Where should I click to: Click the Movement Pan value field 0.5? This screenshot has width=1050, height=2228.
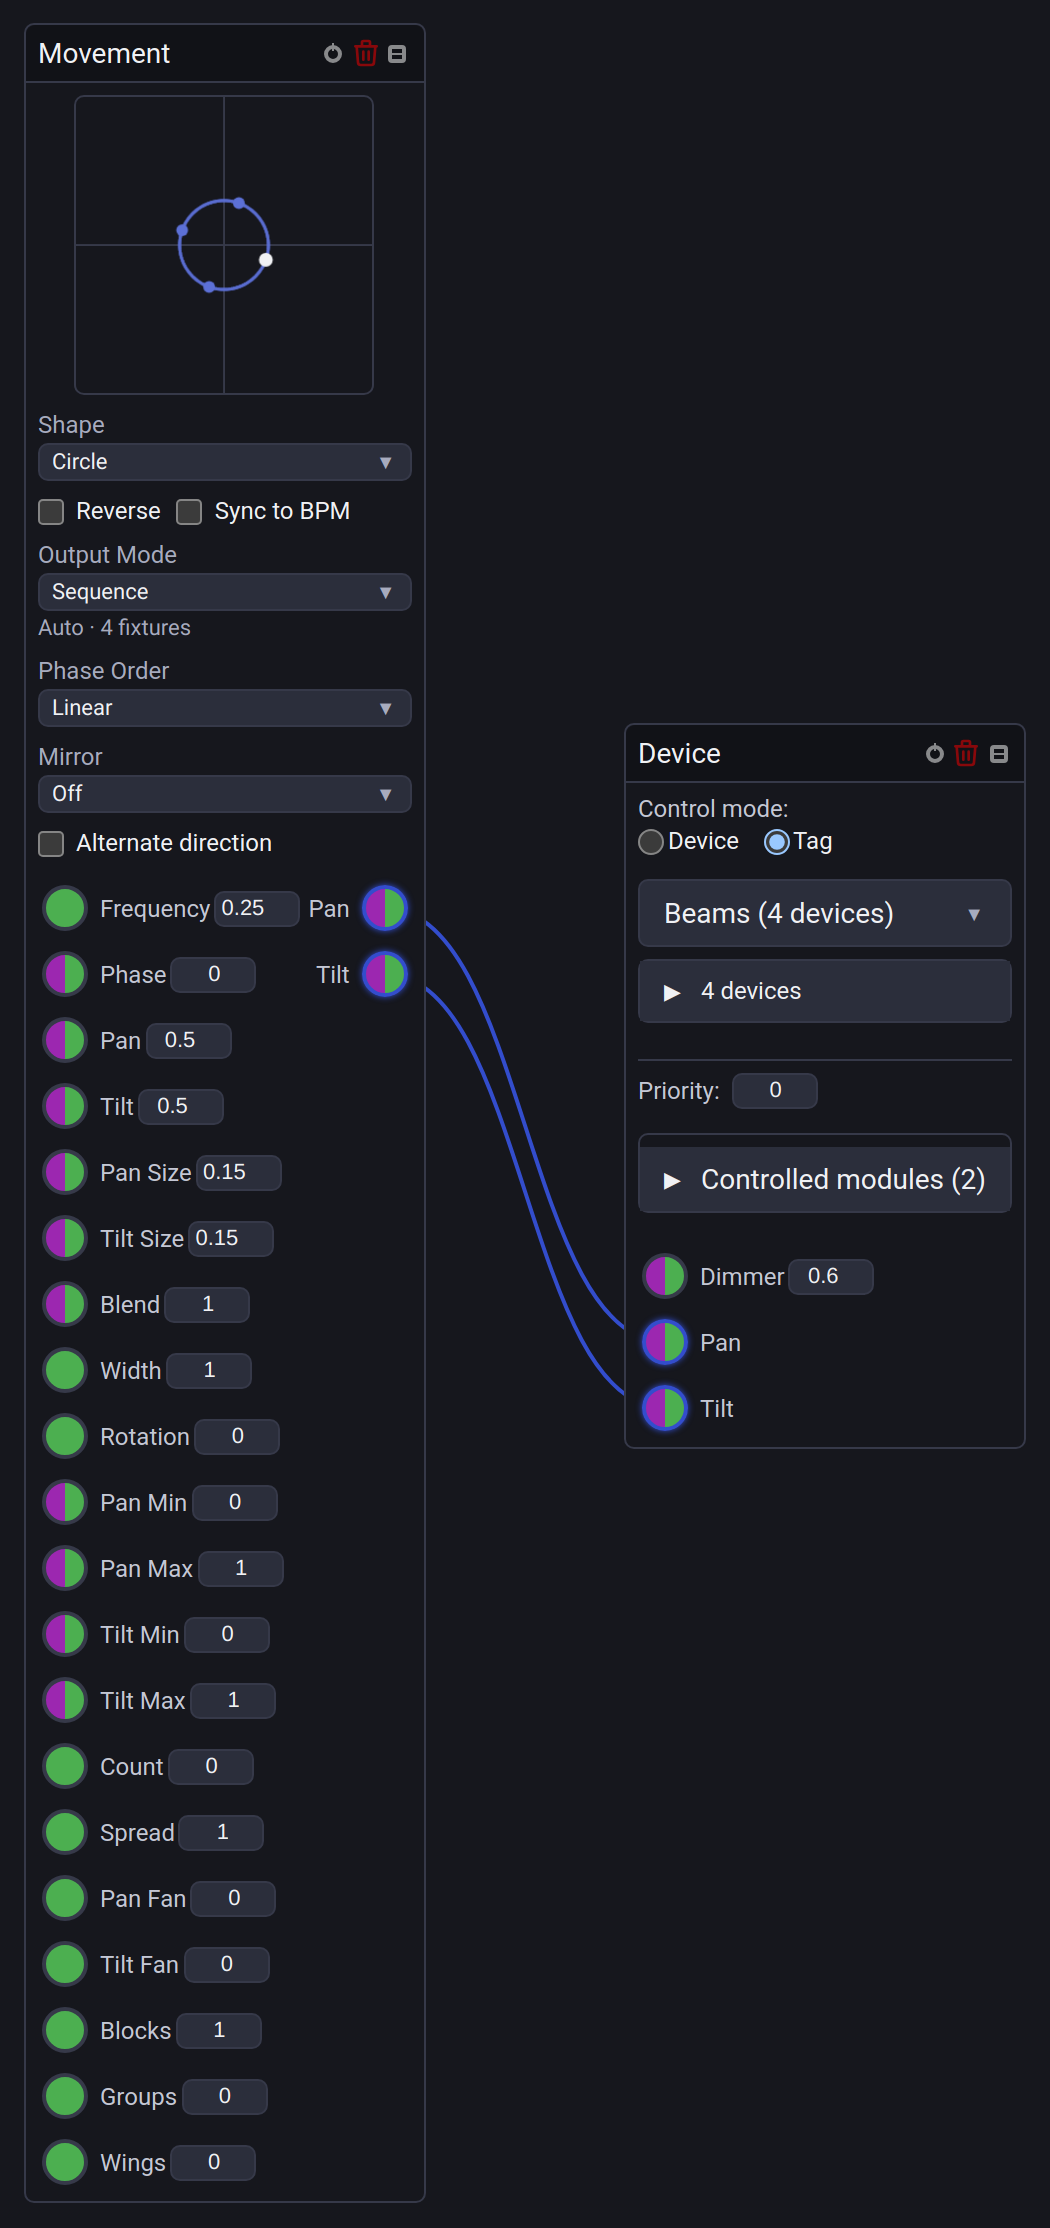(x=189, y=1040)
